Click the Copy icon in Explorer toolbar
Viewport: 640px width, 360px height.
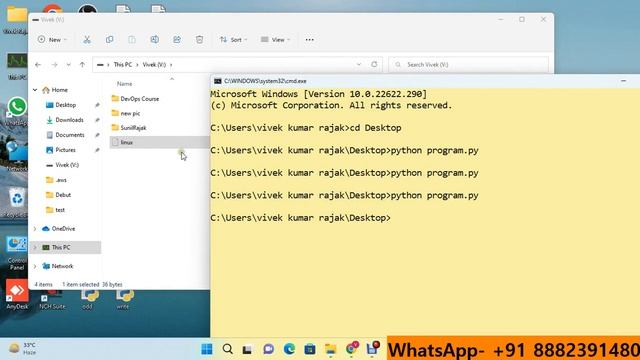109,40
